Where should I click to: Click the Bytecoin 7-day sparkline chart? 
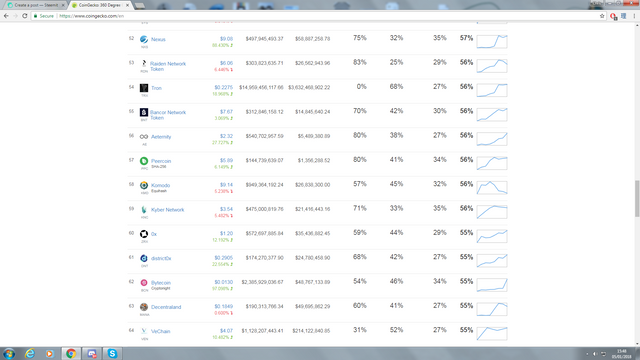tap(492, 284)
